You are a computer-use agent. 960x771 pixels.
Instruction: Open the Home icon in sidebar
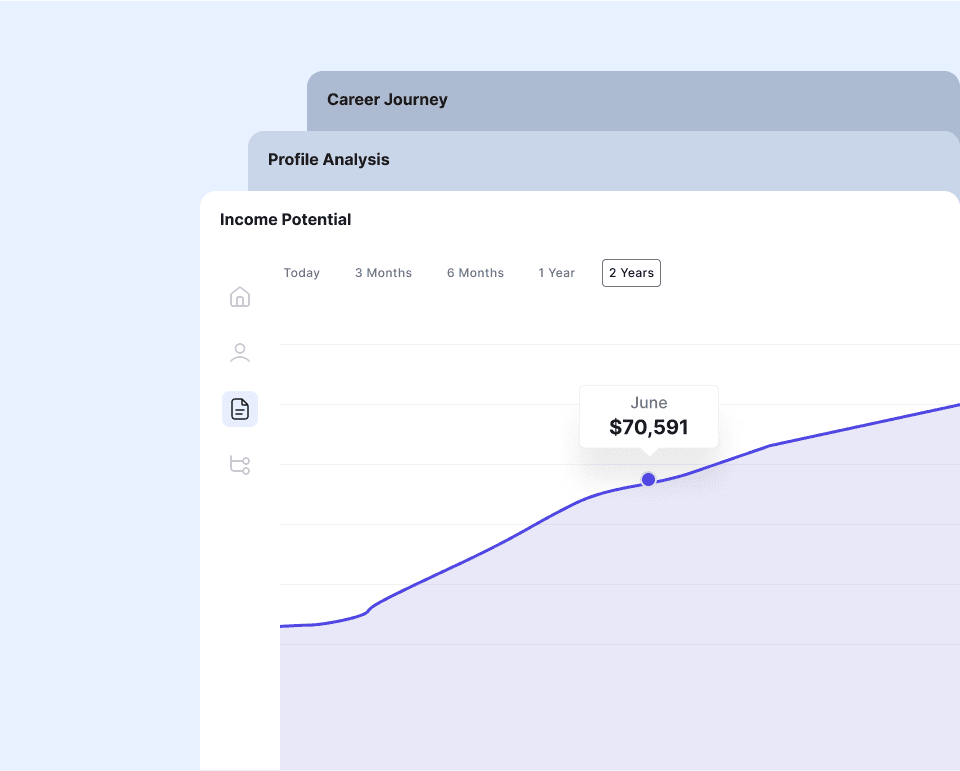(240, 297)
